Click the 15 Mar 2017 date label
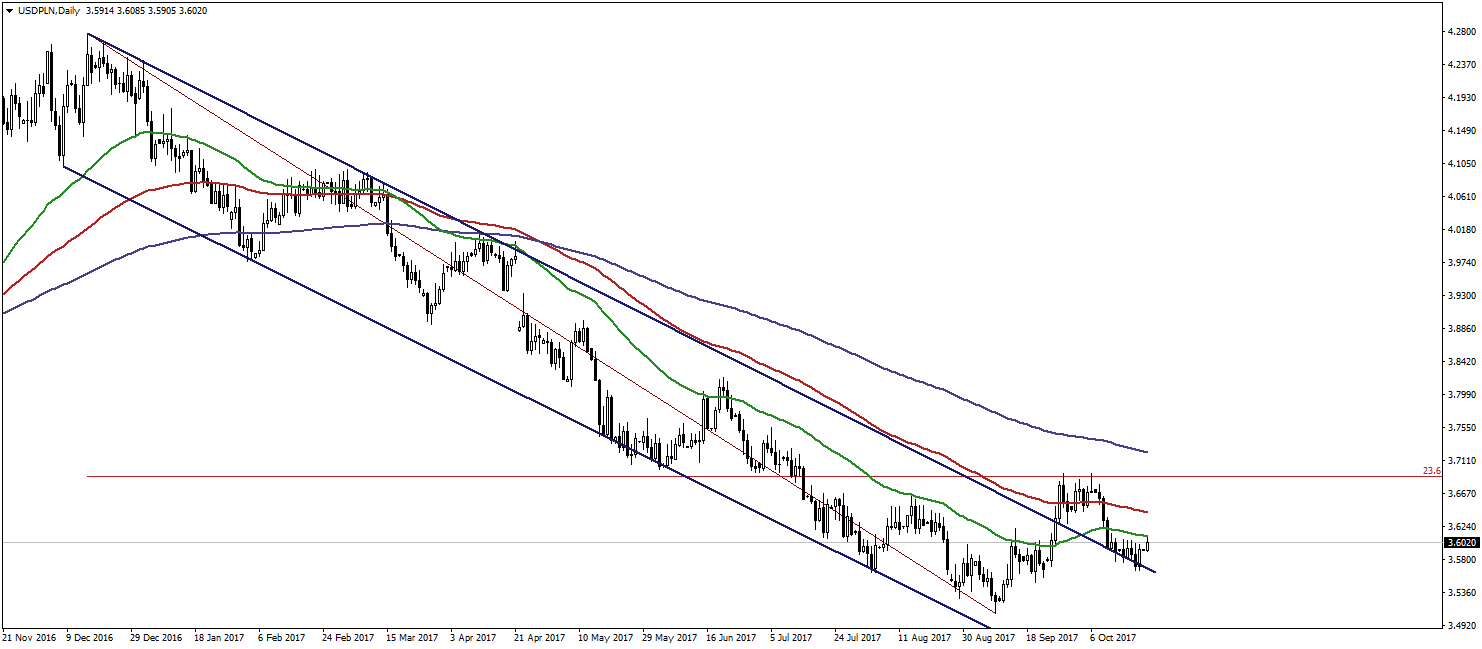 411,637
